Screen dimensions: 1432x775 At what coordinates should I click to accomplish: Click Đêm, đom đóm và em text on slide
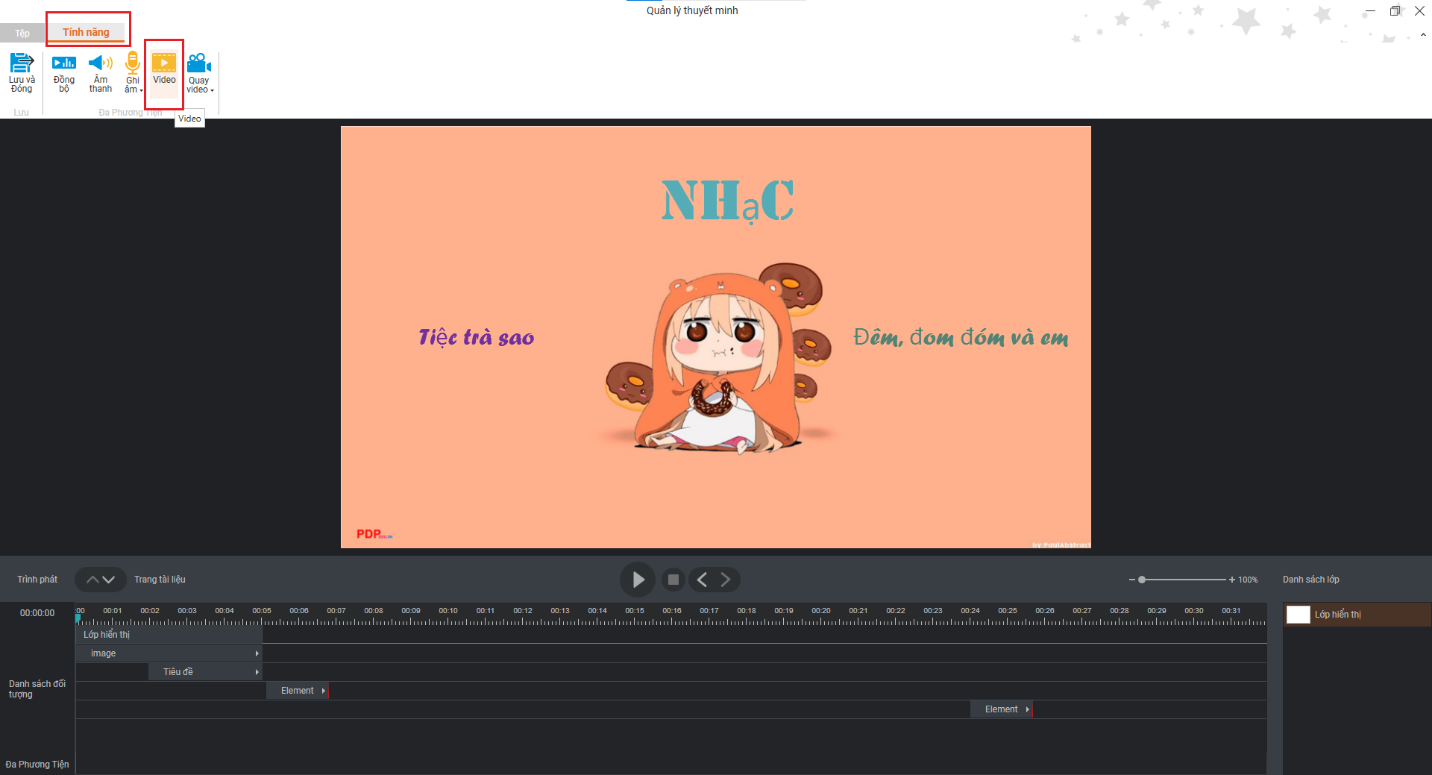[x=960, y=338]
